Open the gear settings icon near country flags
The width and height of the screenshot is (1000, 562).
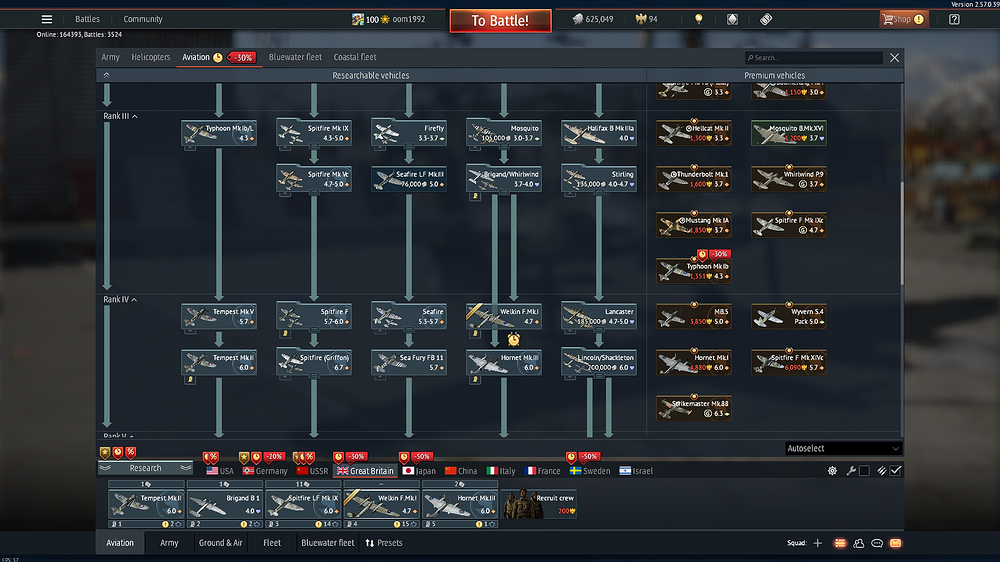click(x=832, y=471)
